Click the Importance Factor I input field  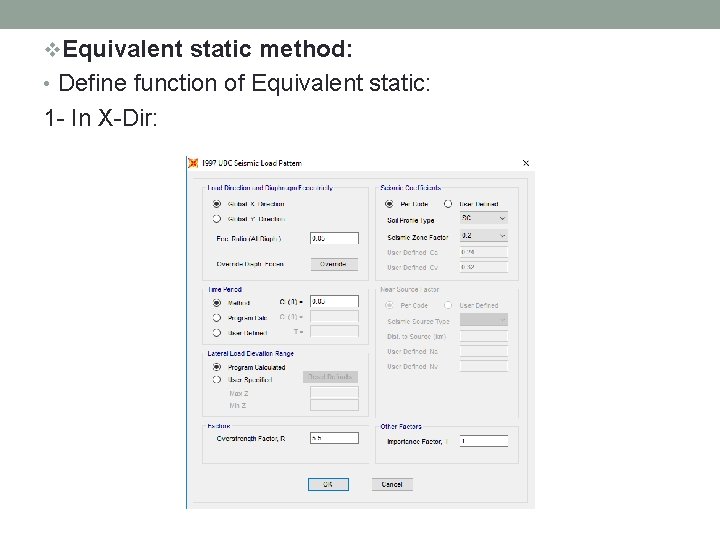(x=484, y=441)
